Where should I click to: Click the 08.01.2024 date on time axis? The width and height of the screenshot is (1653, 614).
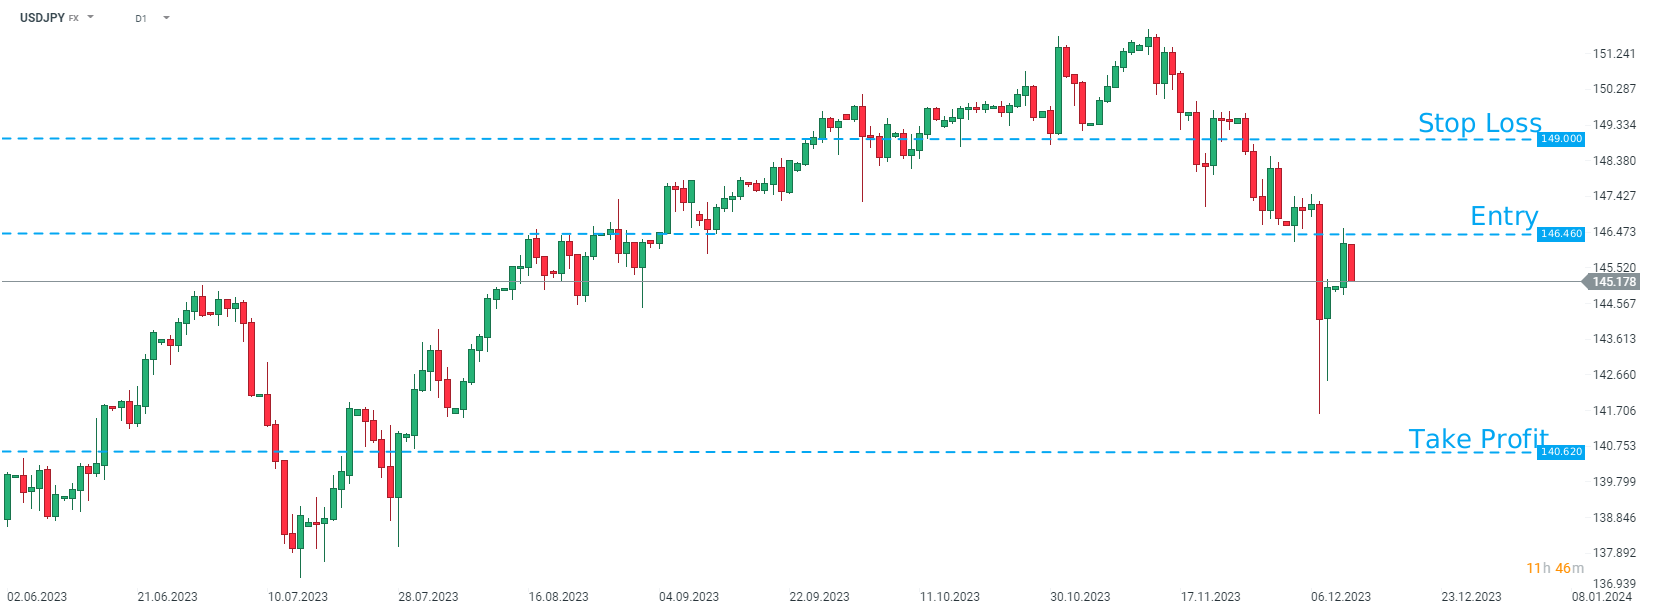pos(1601,597)
